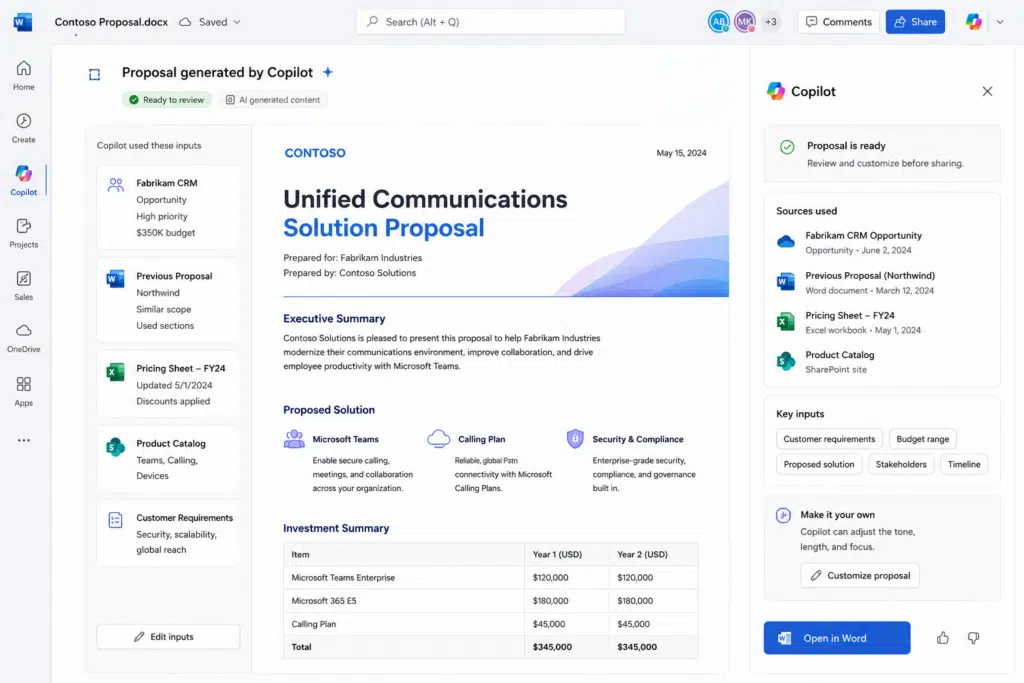Click the AB user avatar
The image size is (1024, 683).
(719, 22)
